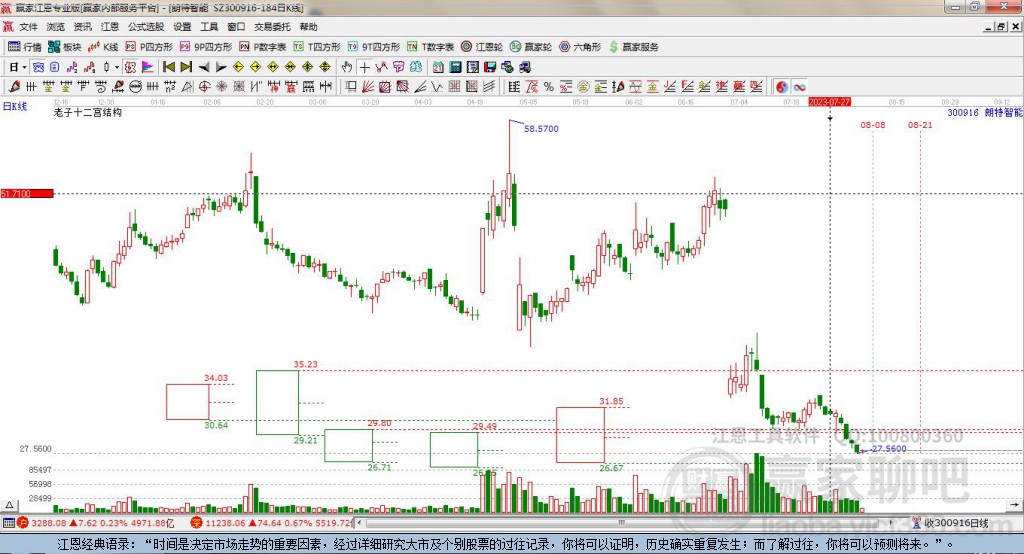Screen dimensions: 1024x554
Task: Click the T数字表 toolbar button
Action: (x=431, y=47)
